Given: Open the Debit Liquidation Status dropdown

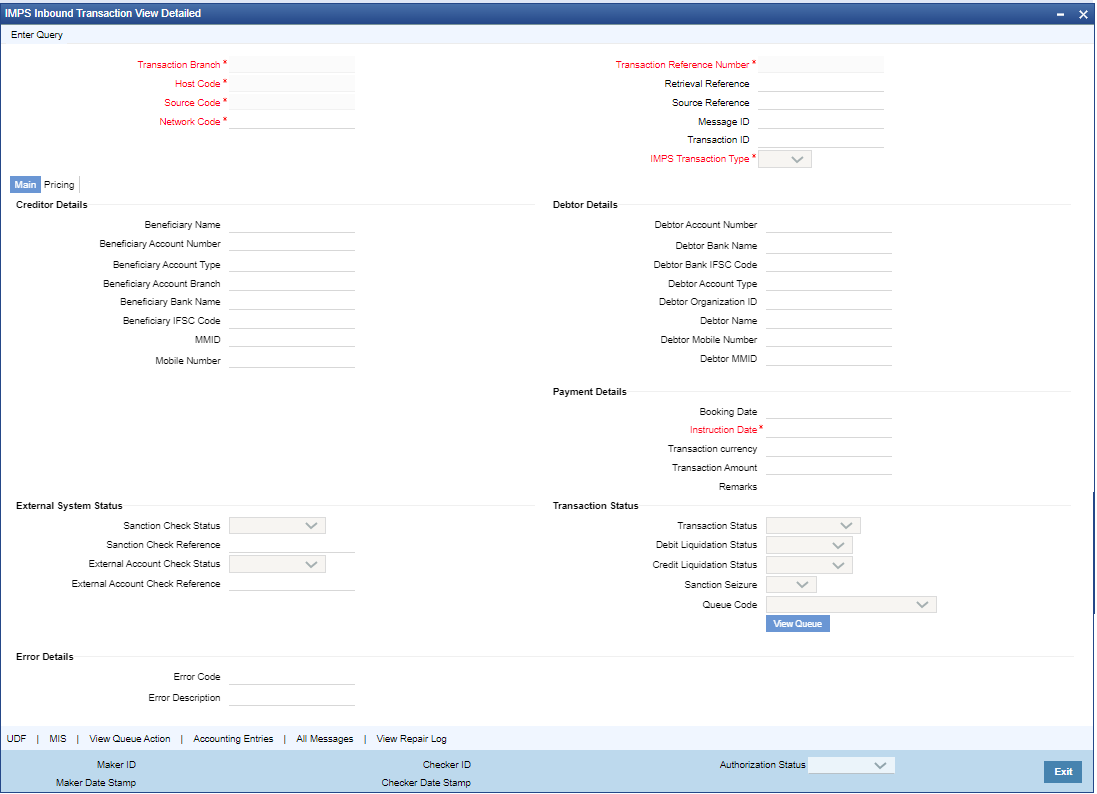Looking at the screenshot, I should coord(809,545).
